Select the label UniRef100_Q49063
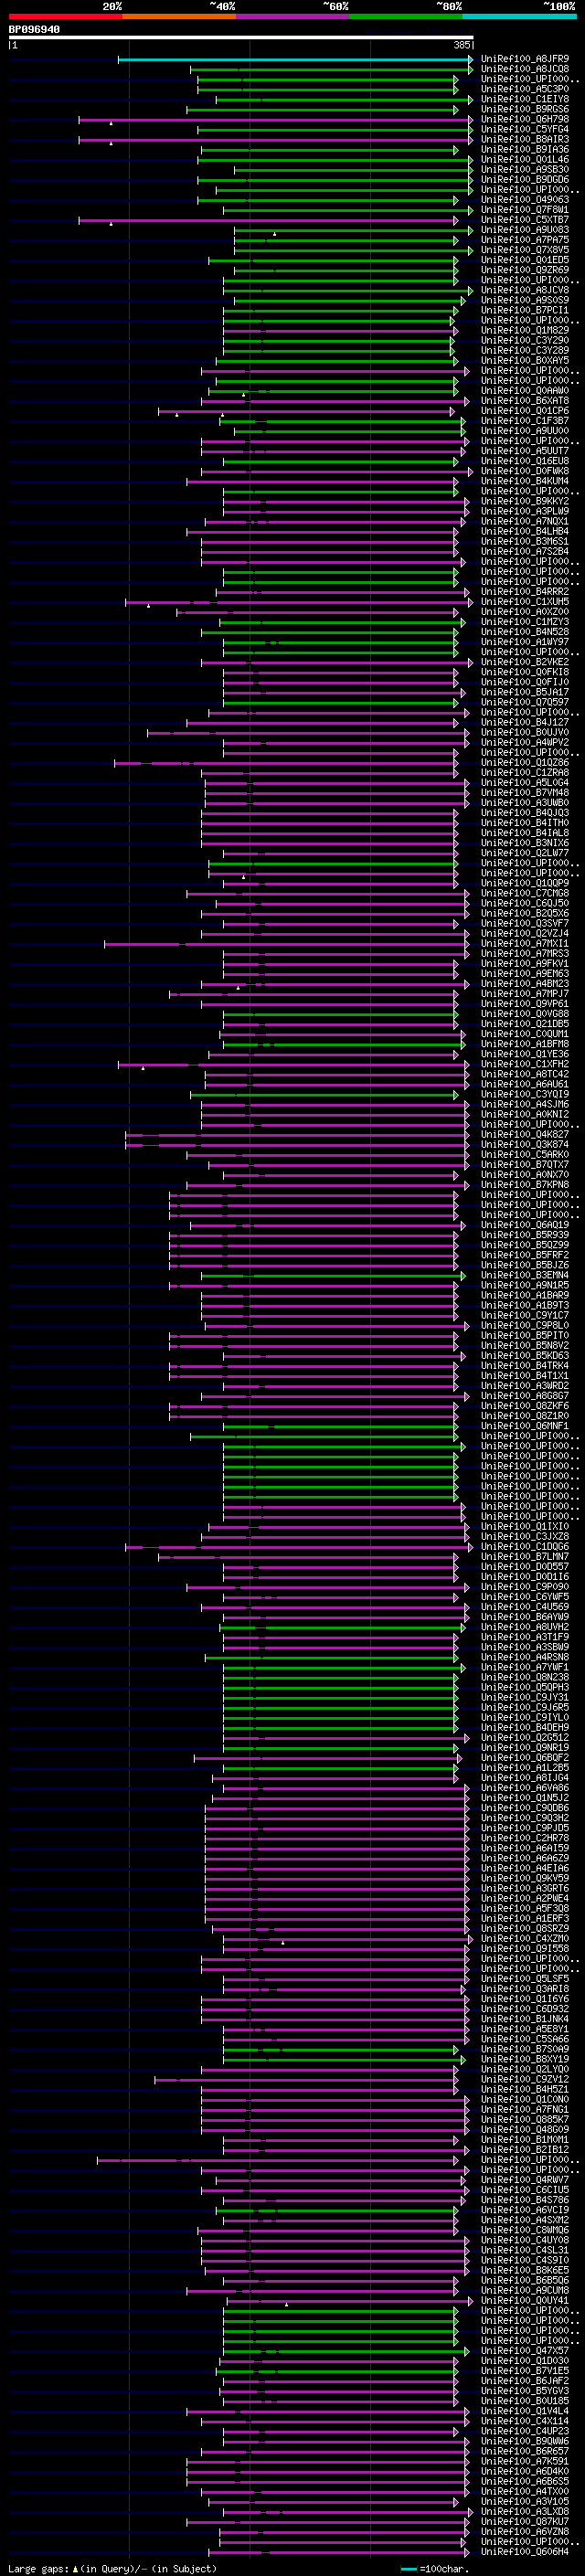 (525, 200)
